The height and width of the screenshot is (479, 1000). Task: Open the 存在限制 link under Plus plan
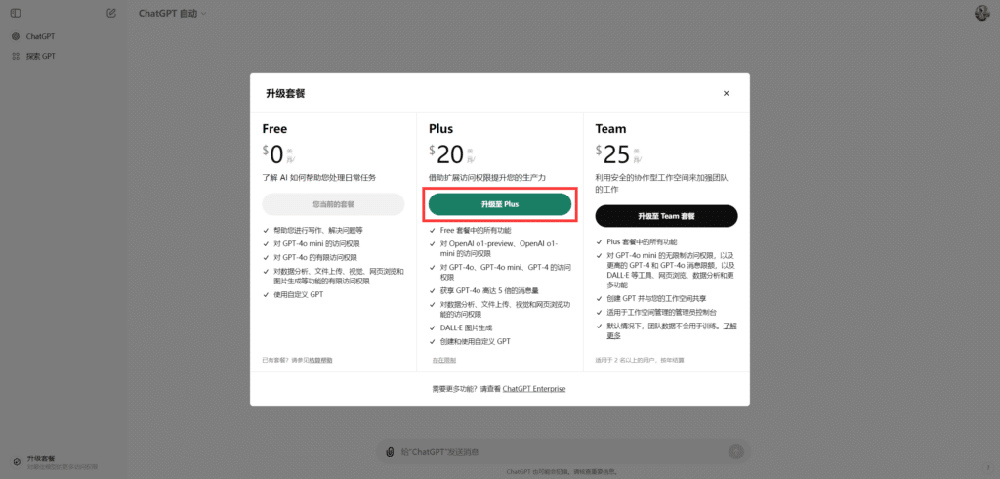tap(444, 360)
